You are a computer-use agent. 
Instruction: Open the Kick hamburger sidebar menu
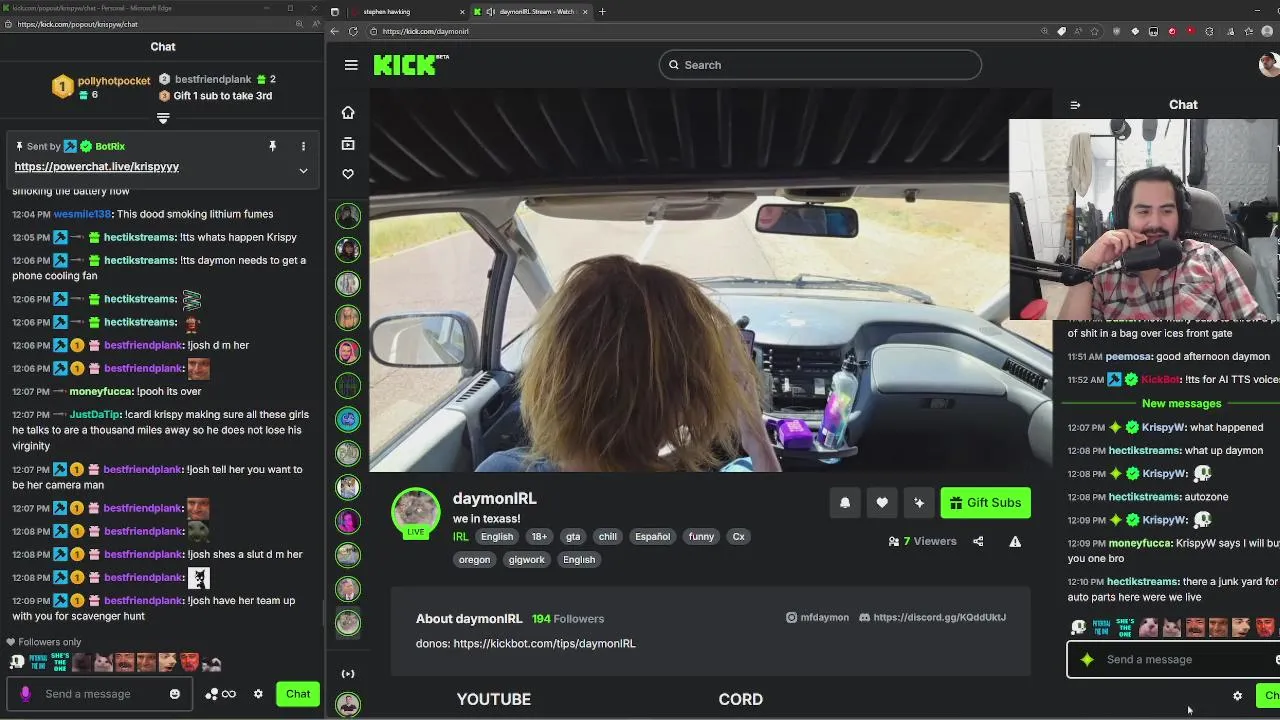click(x=351, y=65)
